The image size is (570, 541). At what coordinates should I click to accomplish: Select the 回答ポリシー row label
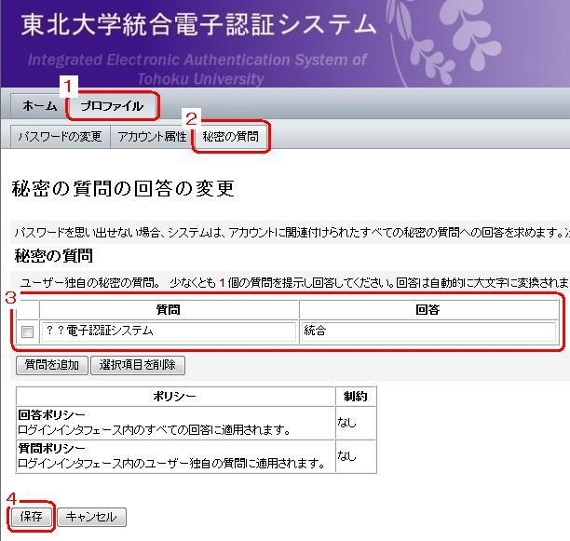click(52, 415)
